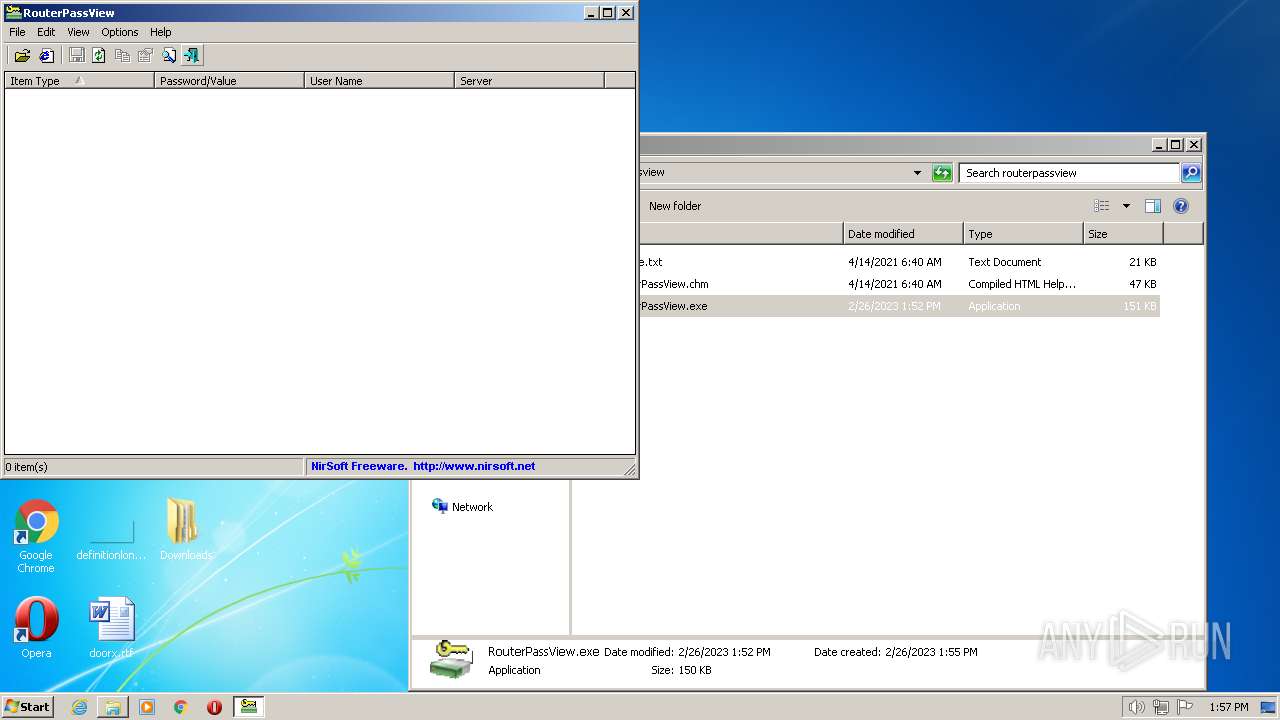Screen dimensions: 1280x720
Task: Click the Internet Explorer grab-password toolbar icon
Action: tap(46, 56)
